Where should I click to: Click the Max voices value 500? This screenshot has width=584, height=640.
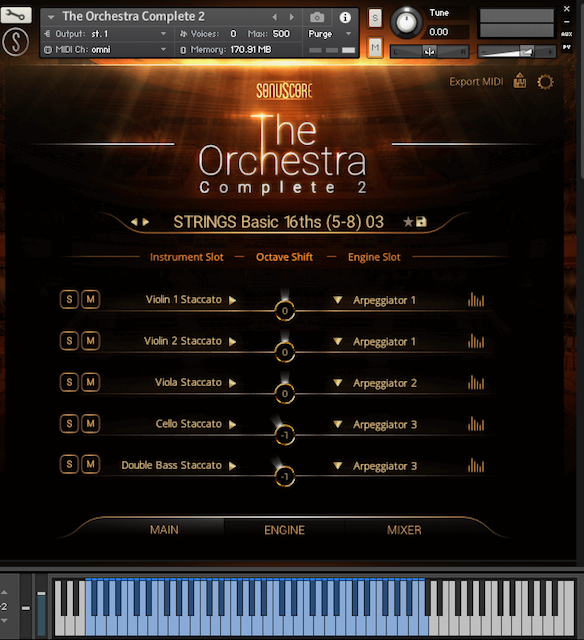point(281,33)
